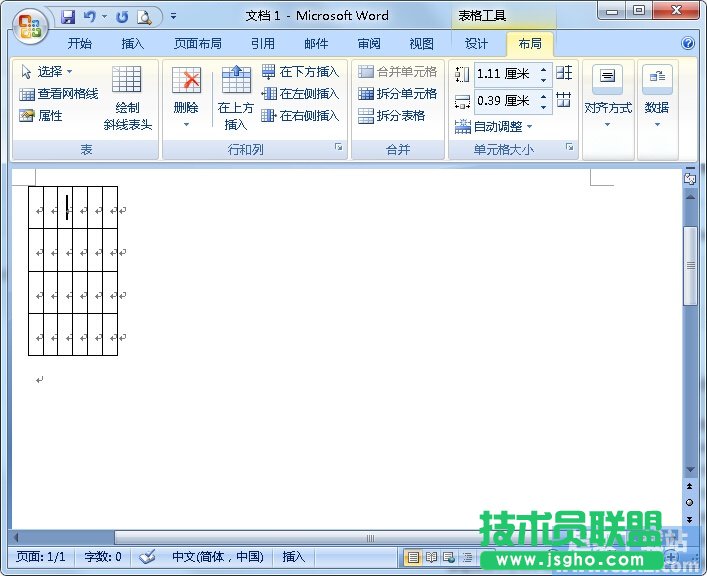Click Split Cells (拆分单元格)

coord(398,94)
